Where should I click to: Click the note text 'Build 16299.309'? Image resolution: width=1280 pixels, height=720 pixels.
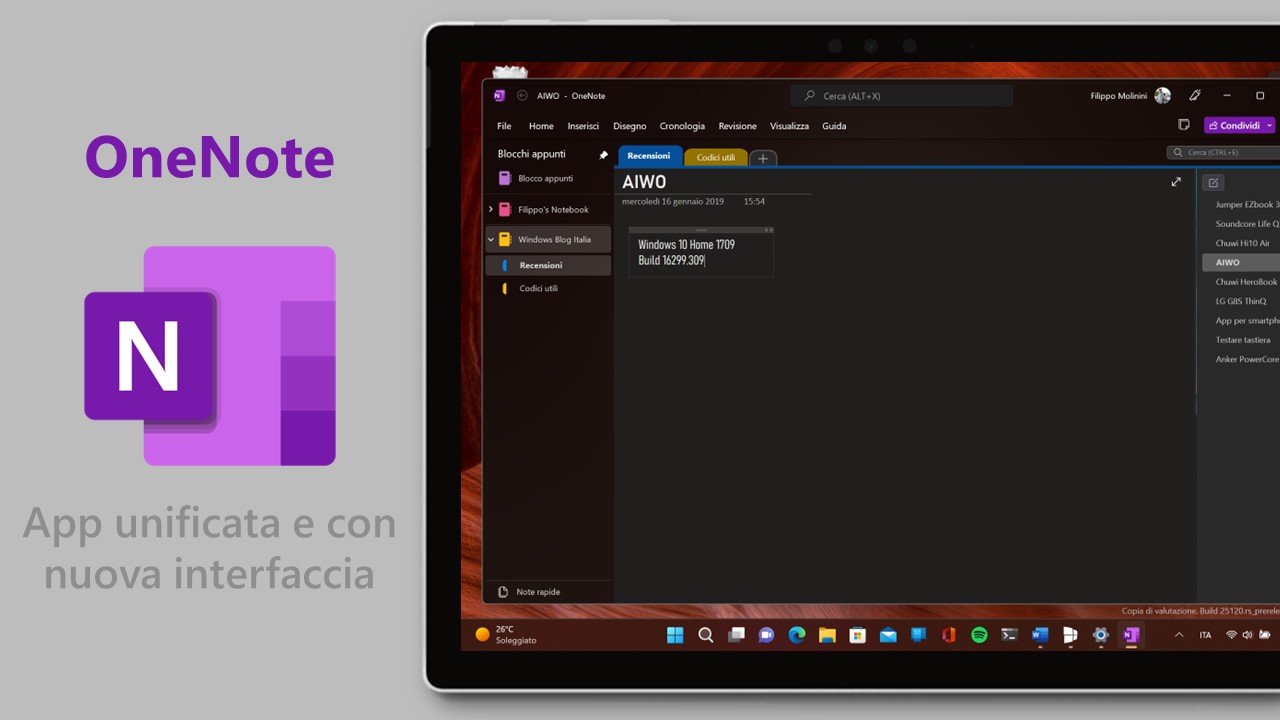[x=671, y=261]
